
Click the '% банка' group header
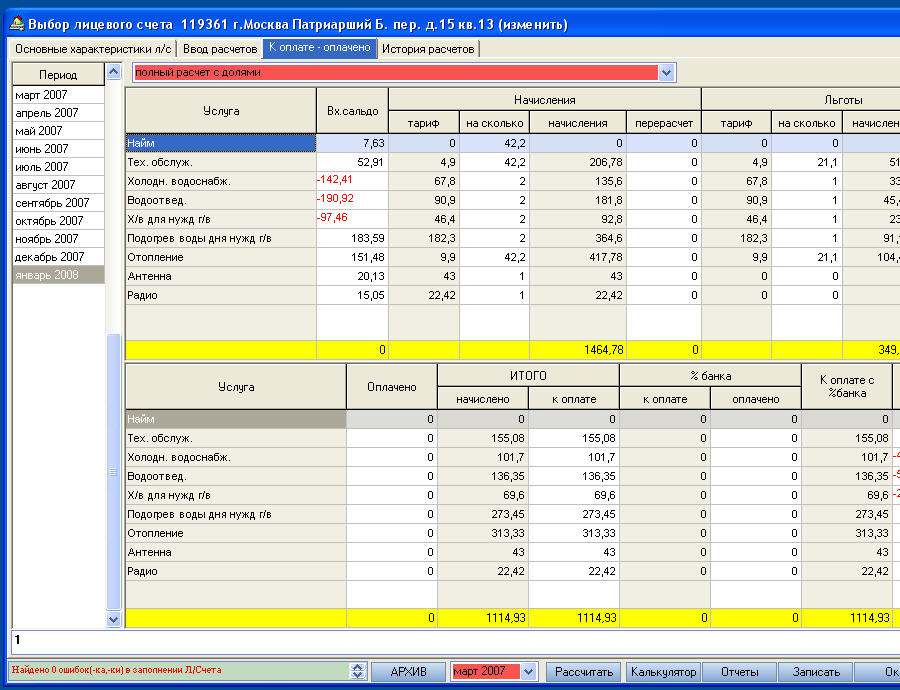(x=710, y=375)
